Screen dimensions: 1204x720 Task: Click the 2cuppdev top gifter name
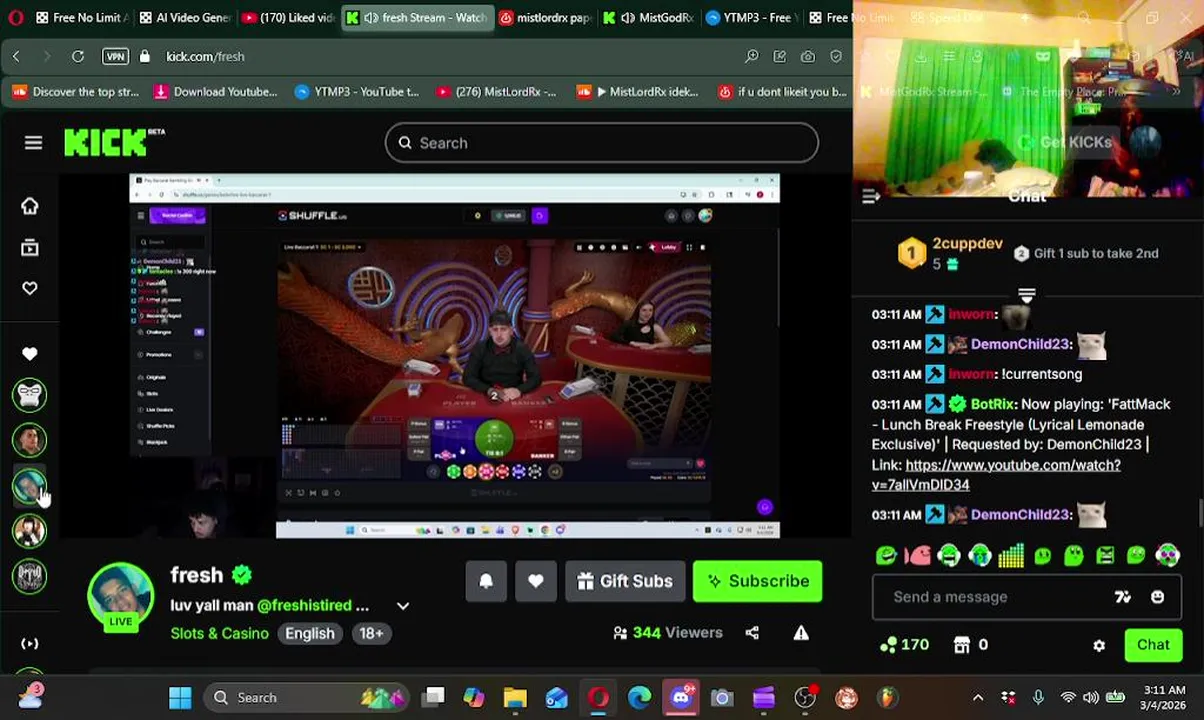click(x=967, y=244)
